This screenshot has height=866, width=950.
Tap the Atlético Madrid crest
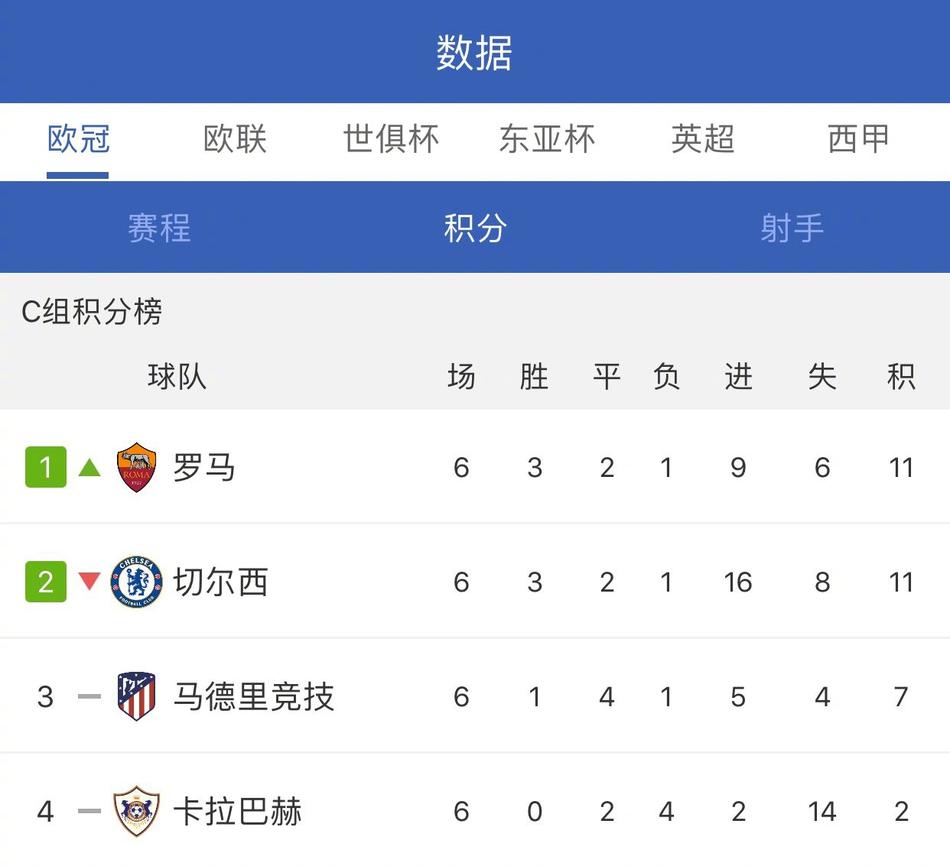tap(136, 696)
